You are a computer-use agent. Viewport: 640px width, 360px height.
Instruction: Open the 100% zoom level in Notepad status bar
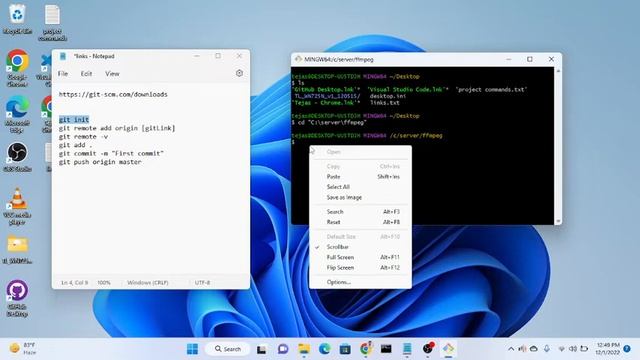(104, 282)
